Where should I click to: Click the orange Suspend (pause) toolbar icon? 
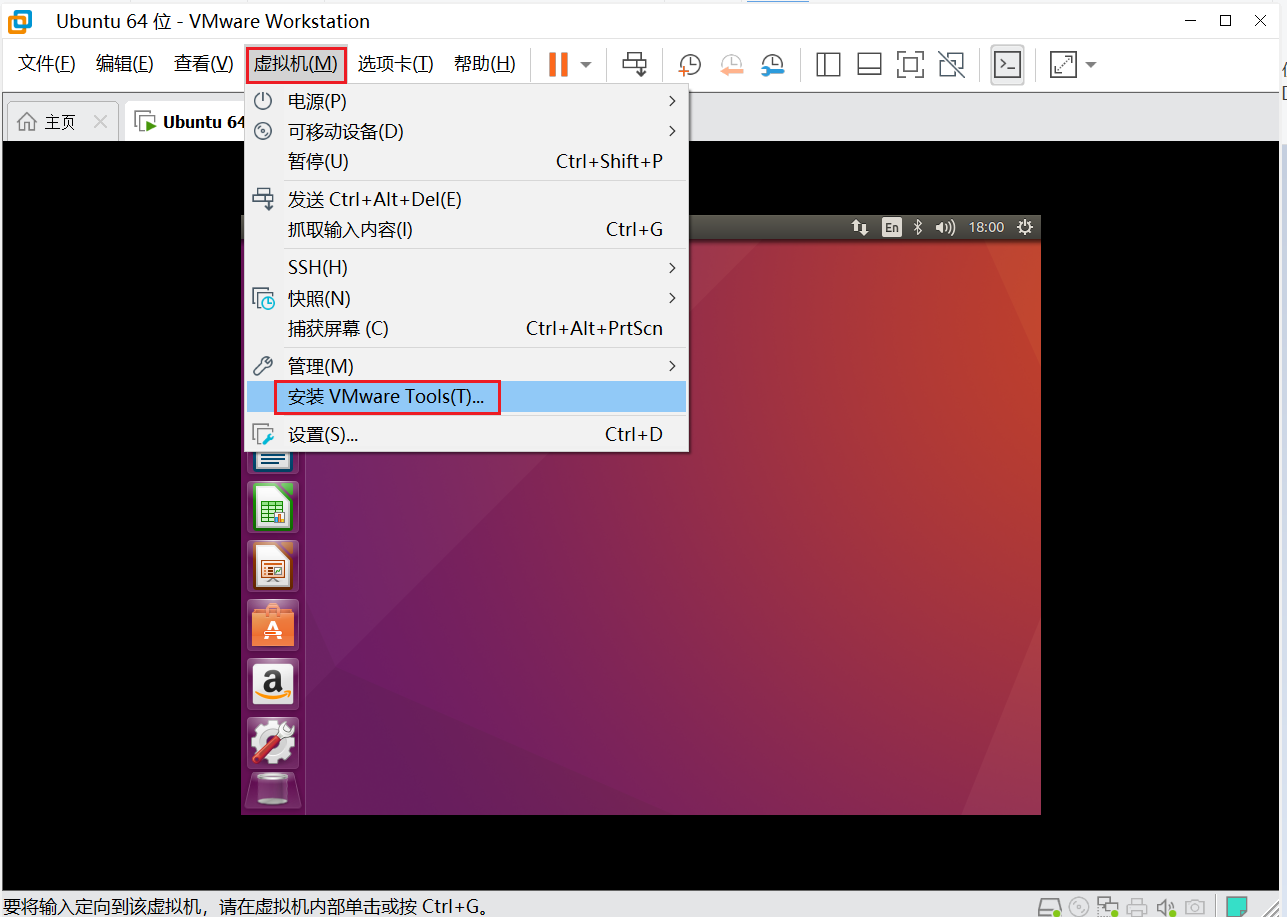pos(558,65)
